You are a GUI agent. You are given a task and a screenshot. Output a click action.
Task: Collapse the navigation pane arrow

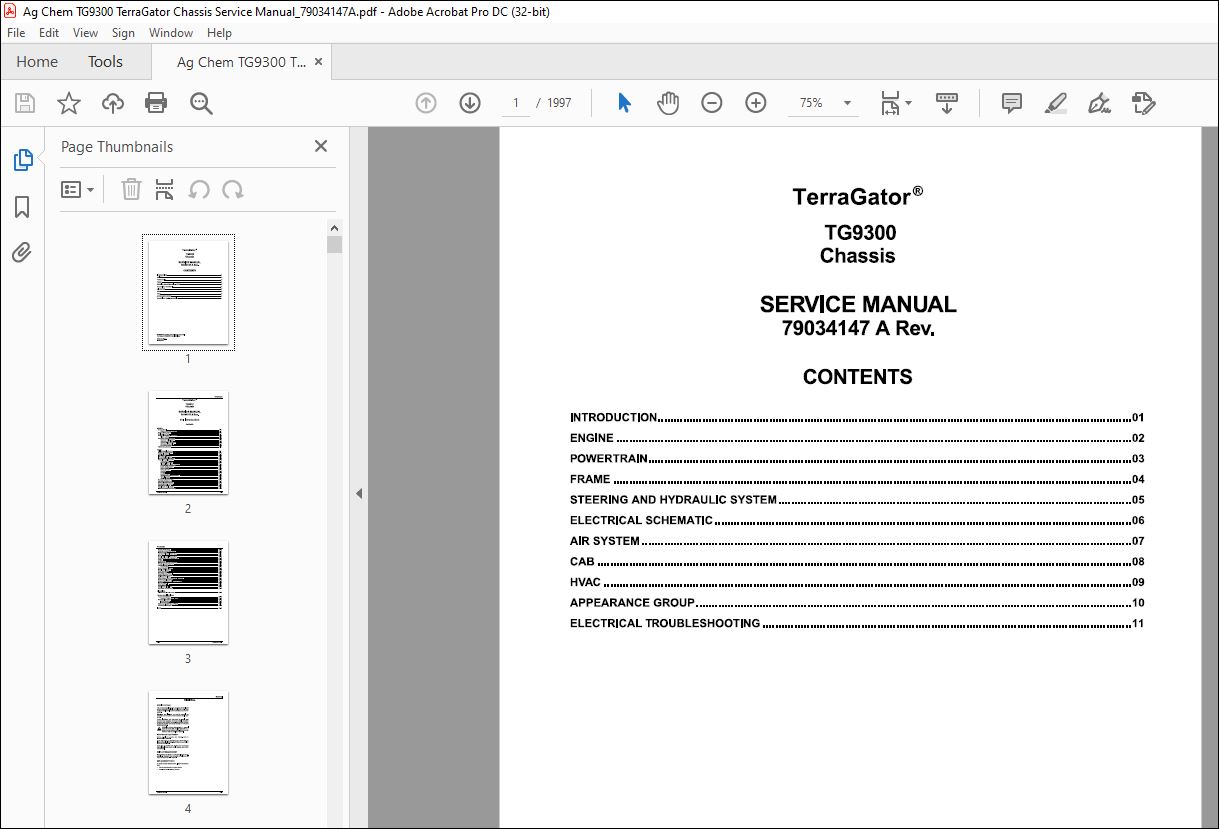(x=359, y=493)
